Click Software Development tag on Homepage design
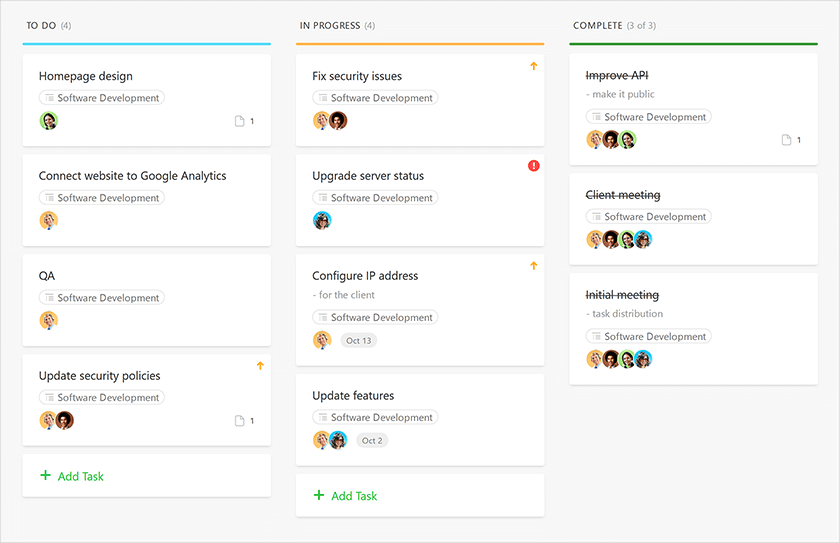The height and width of the screenshot is (543, 840). pos(102,97)
